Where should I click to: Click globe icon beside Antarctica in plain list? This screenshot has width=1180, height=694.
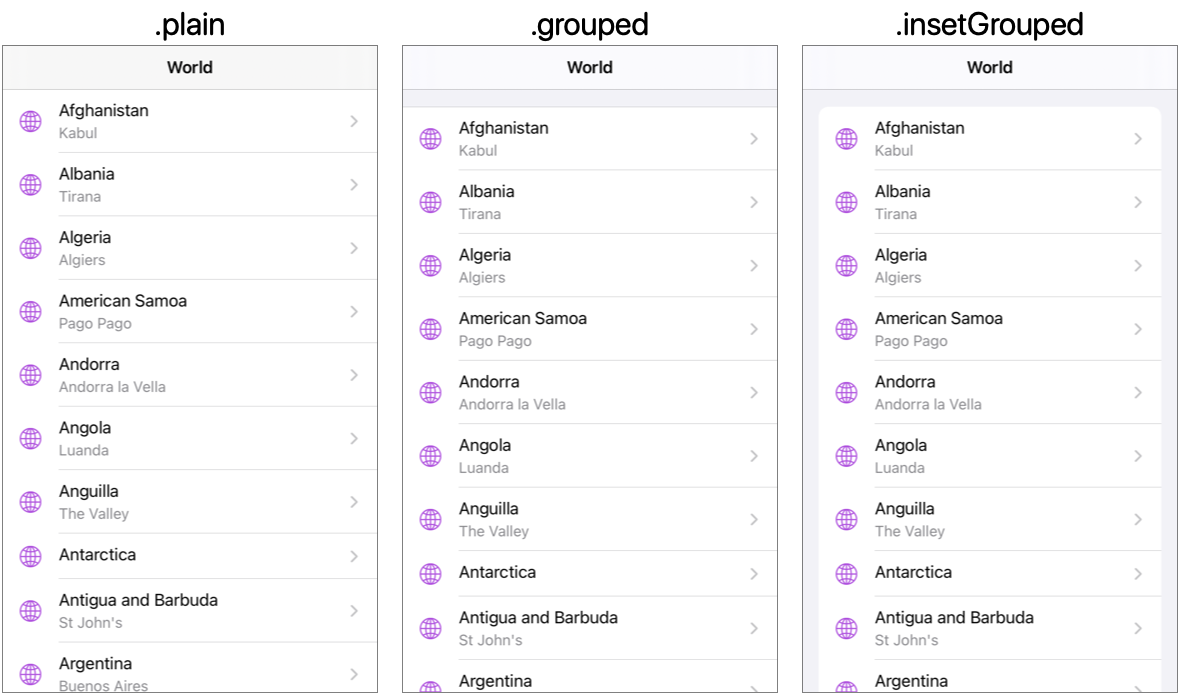pyautogui.click(x=31, y=556)
